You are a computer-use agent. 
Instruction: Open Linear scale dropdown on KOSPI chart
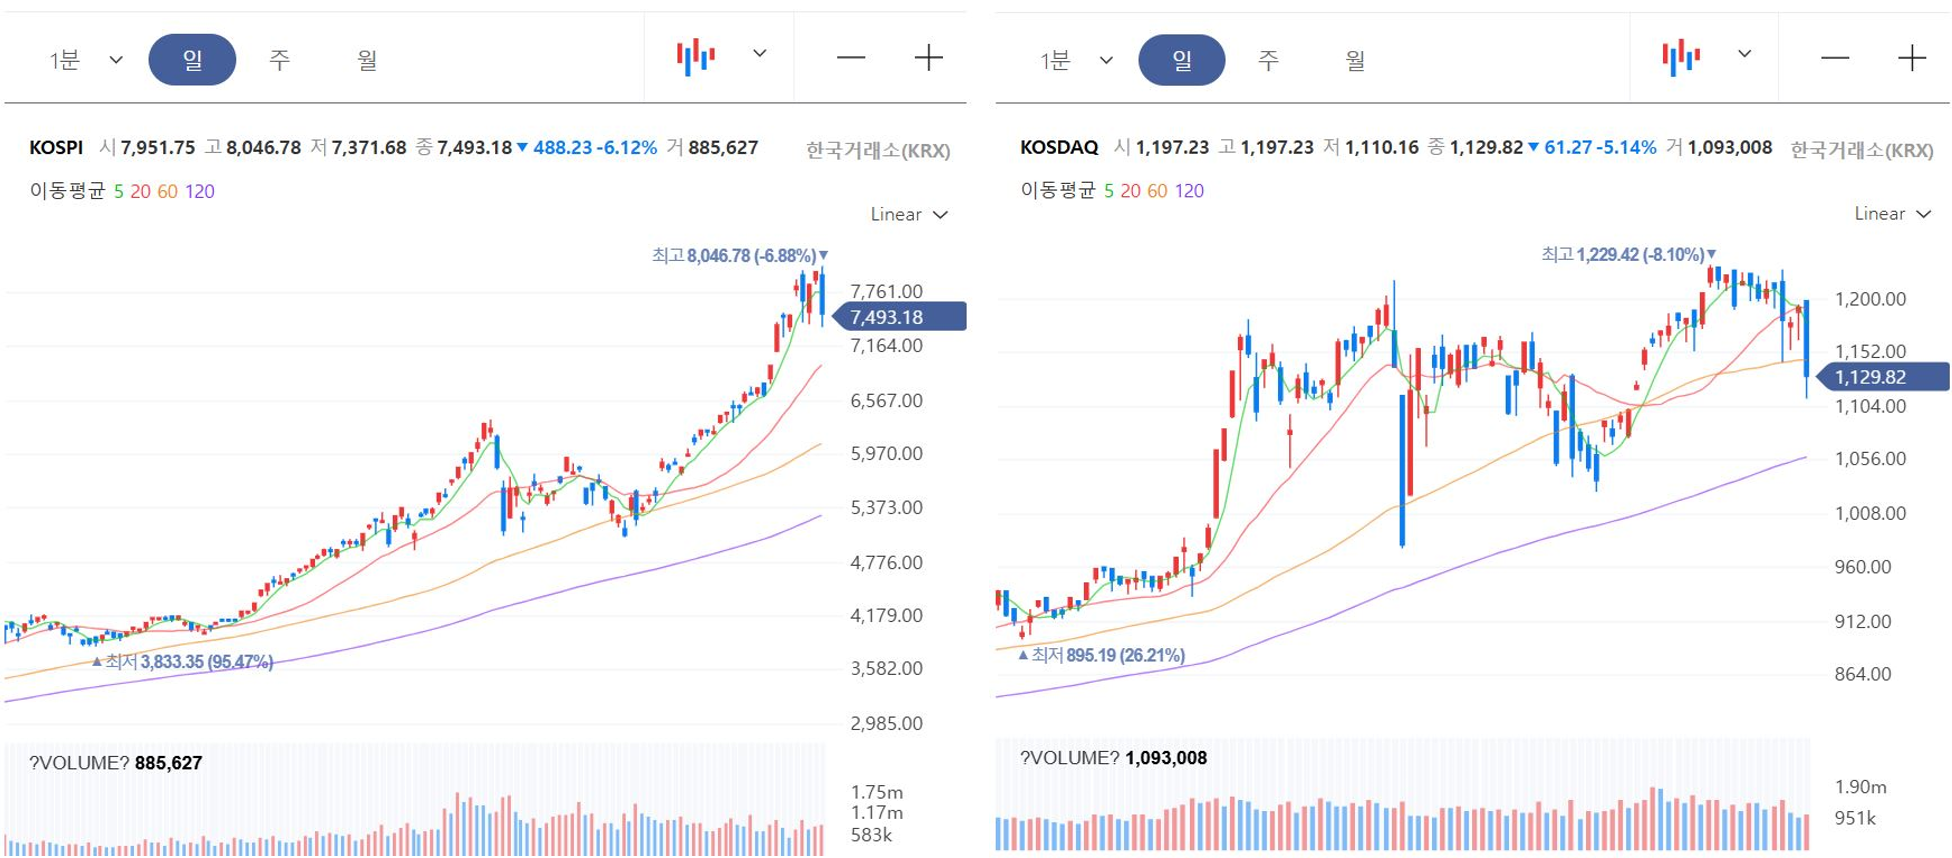tap(909, 215)
